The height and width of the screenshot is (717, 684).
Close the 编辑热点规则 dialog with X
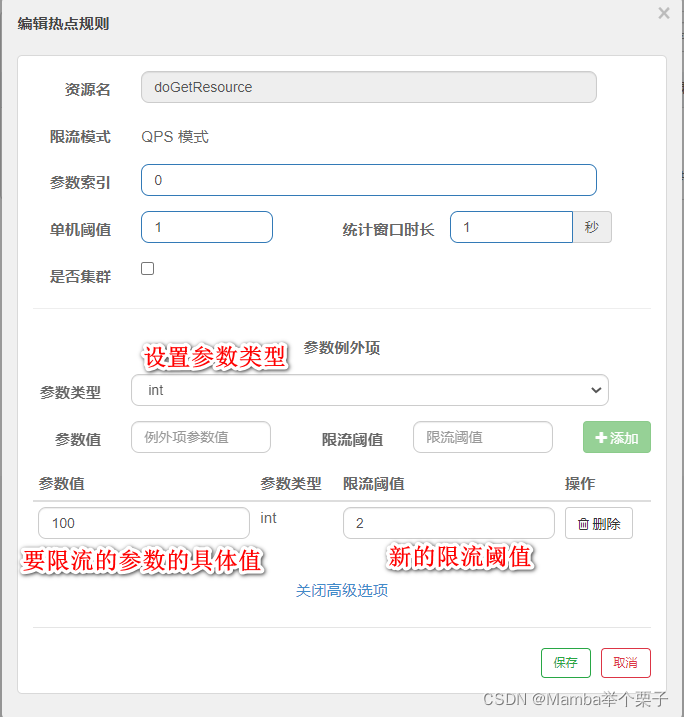pos(664,13)
